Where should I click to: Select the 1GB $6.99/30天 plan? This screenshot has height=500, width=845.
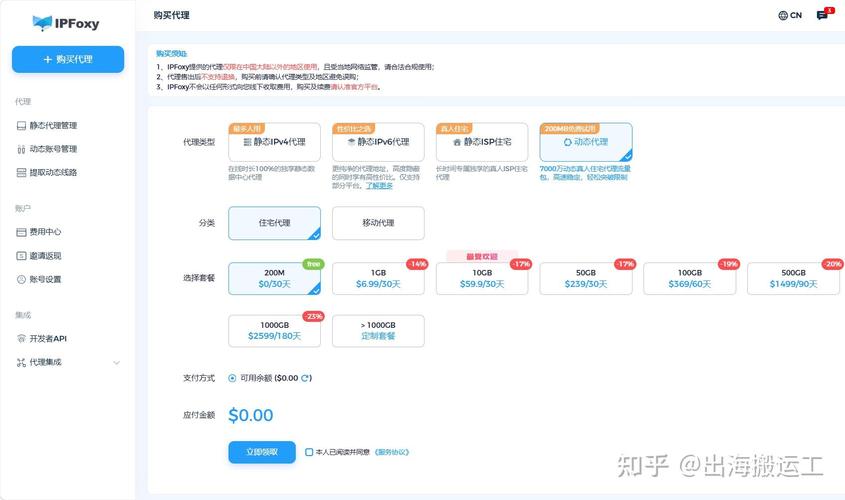click(378, 279)
